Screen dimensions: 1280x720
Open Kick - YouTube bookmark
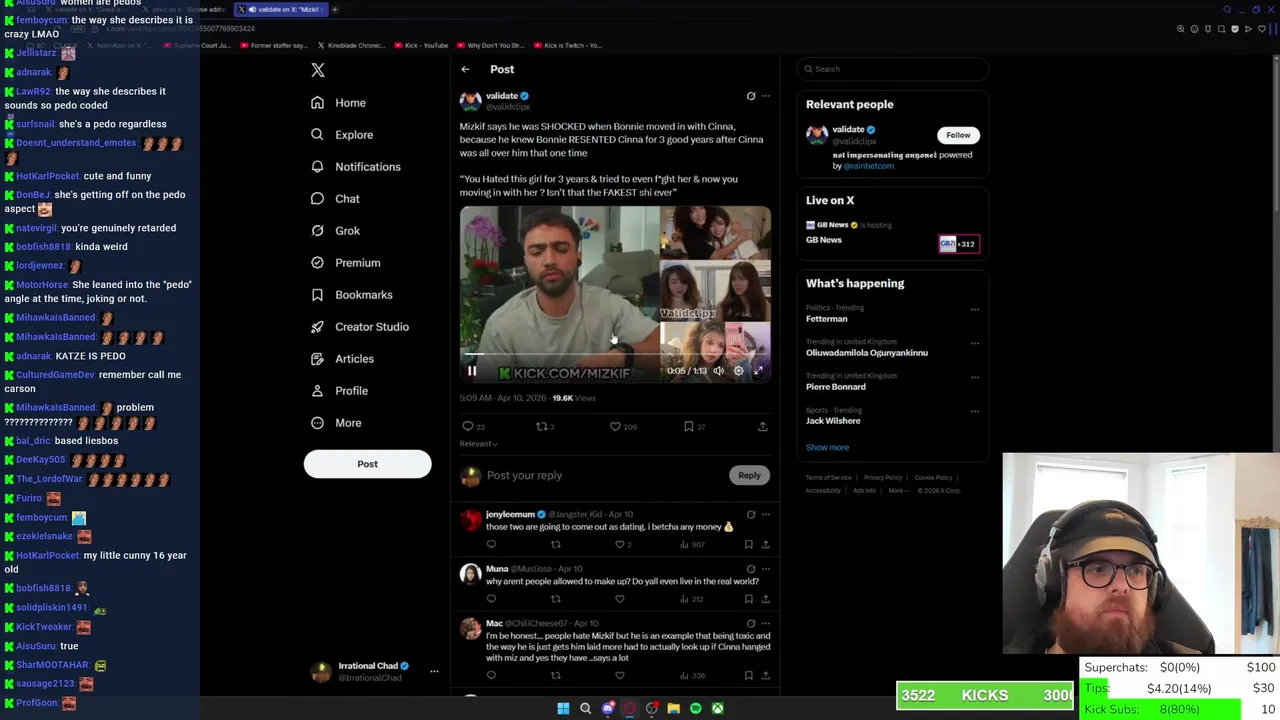419,45
